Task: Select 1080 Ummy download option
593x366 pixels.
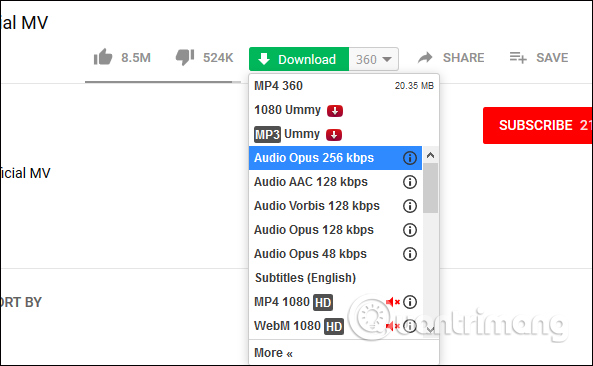Action: click(344, 110)
